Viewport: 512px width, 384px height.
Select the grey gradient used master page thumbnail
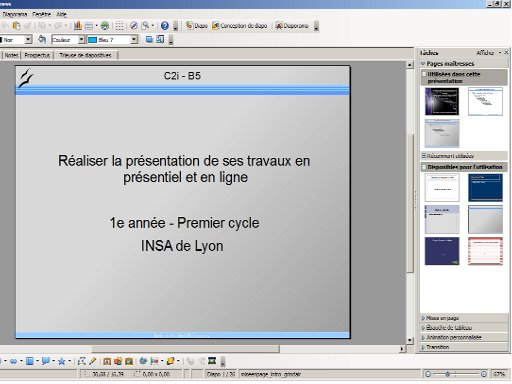(442, 133)
